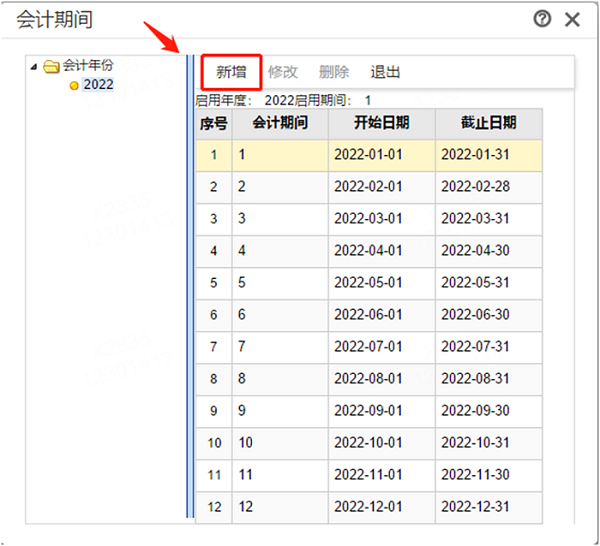Select end date cell 2022-08-31
This screenshot has height=546, width=600.
(489, 379)
